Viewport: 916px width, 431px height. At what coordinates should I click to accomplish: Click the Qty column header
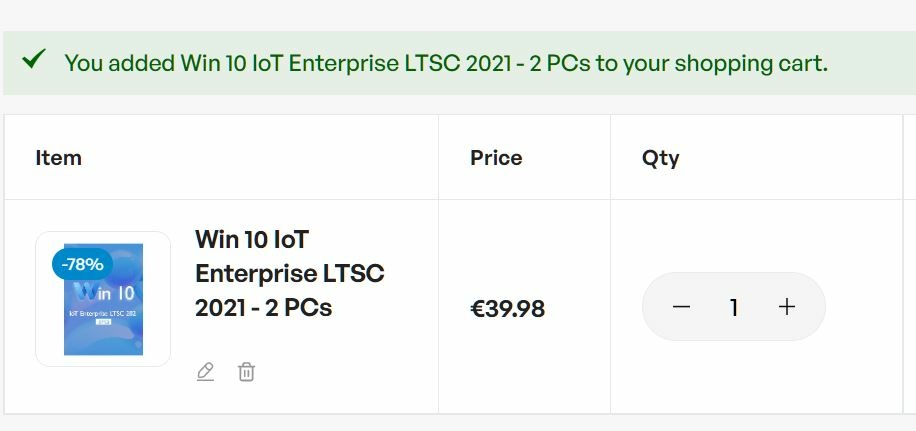(x=660, y=157)
